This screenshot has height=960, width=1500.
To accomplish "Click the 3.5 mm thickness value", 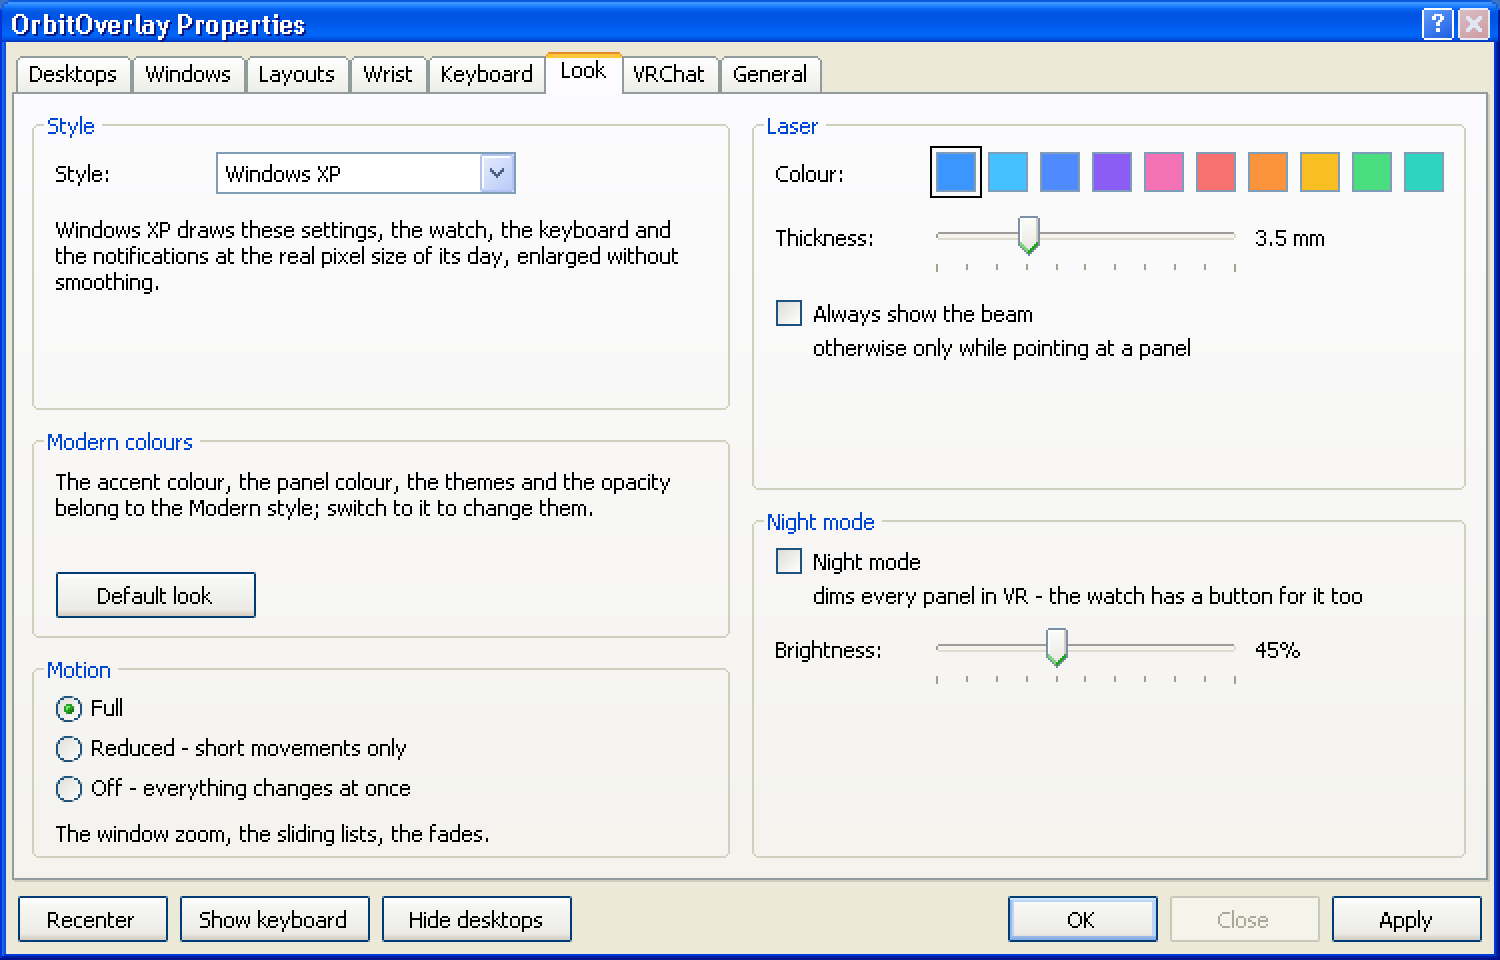I will tap(1290, 238).
